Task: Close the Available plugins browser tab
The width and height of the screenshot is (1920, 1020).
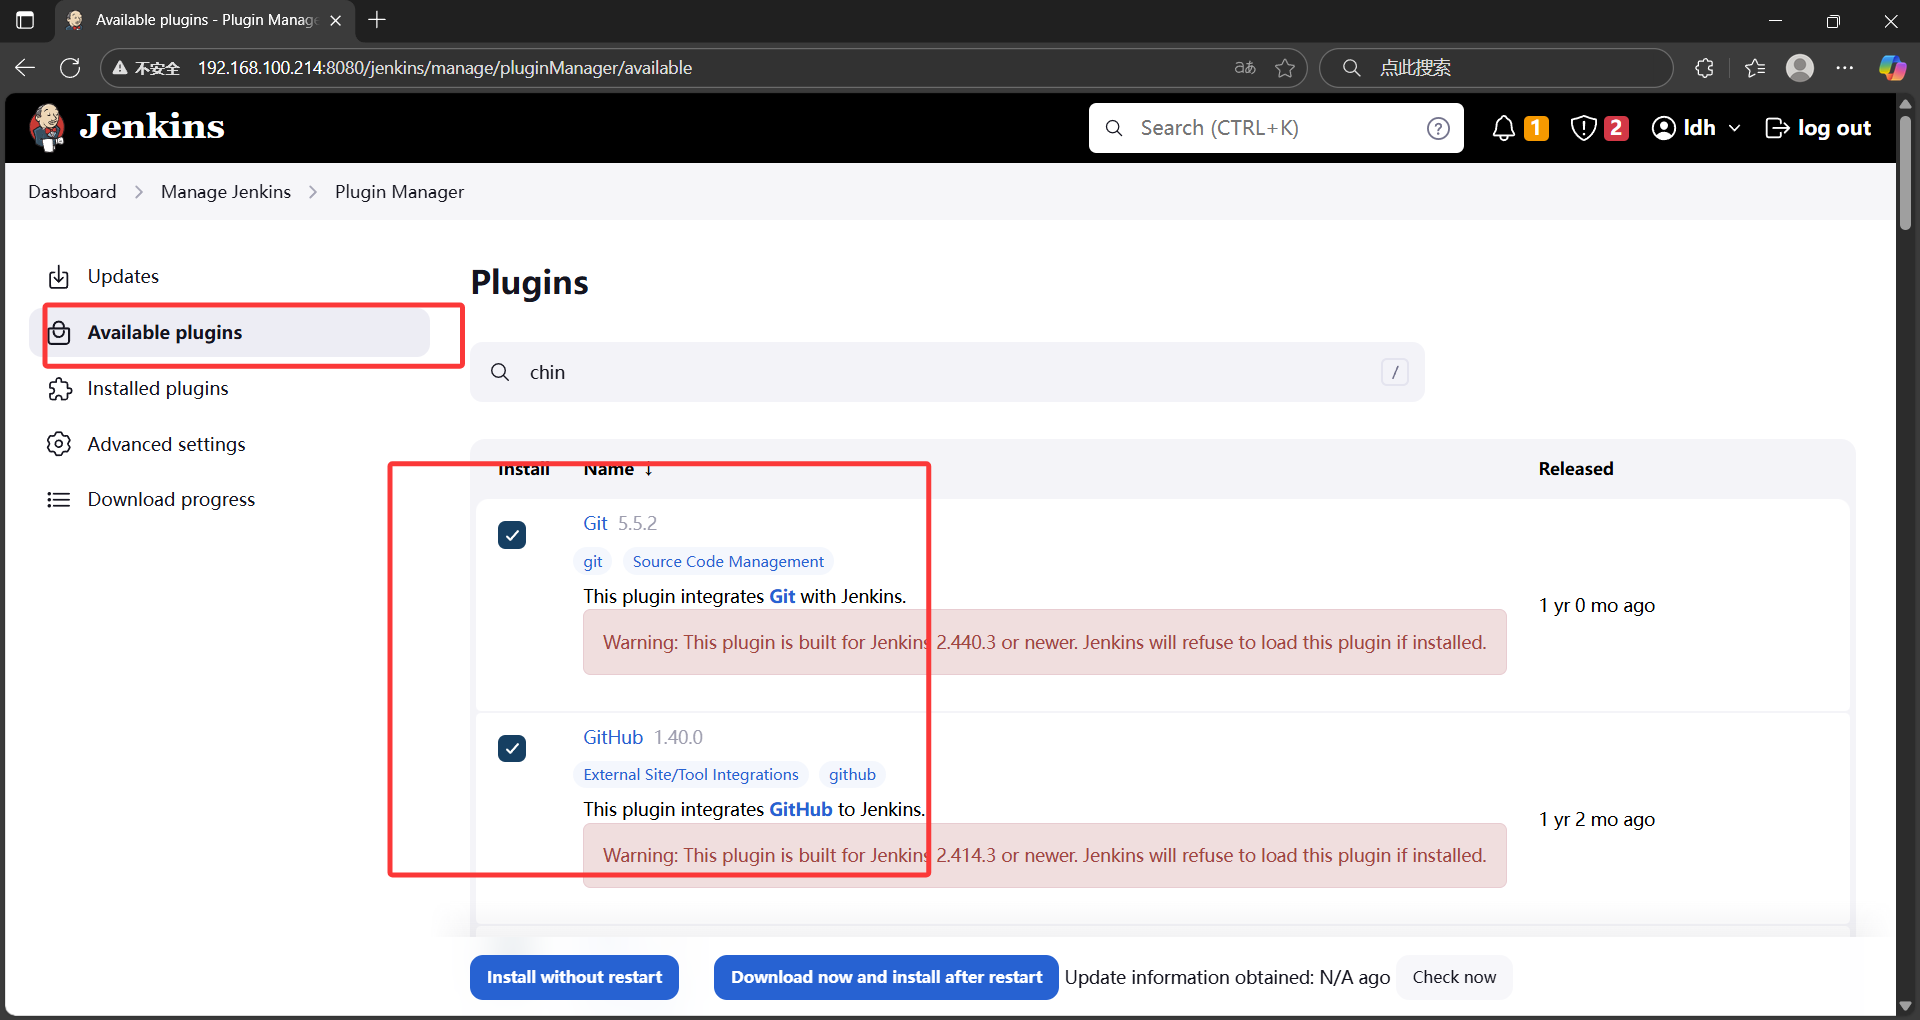Action: click(x=336, y=20)
